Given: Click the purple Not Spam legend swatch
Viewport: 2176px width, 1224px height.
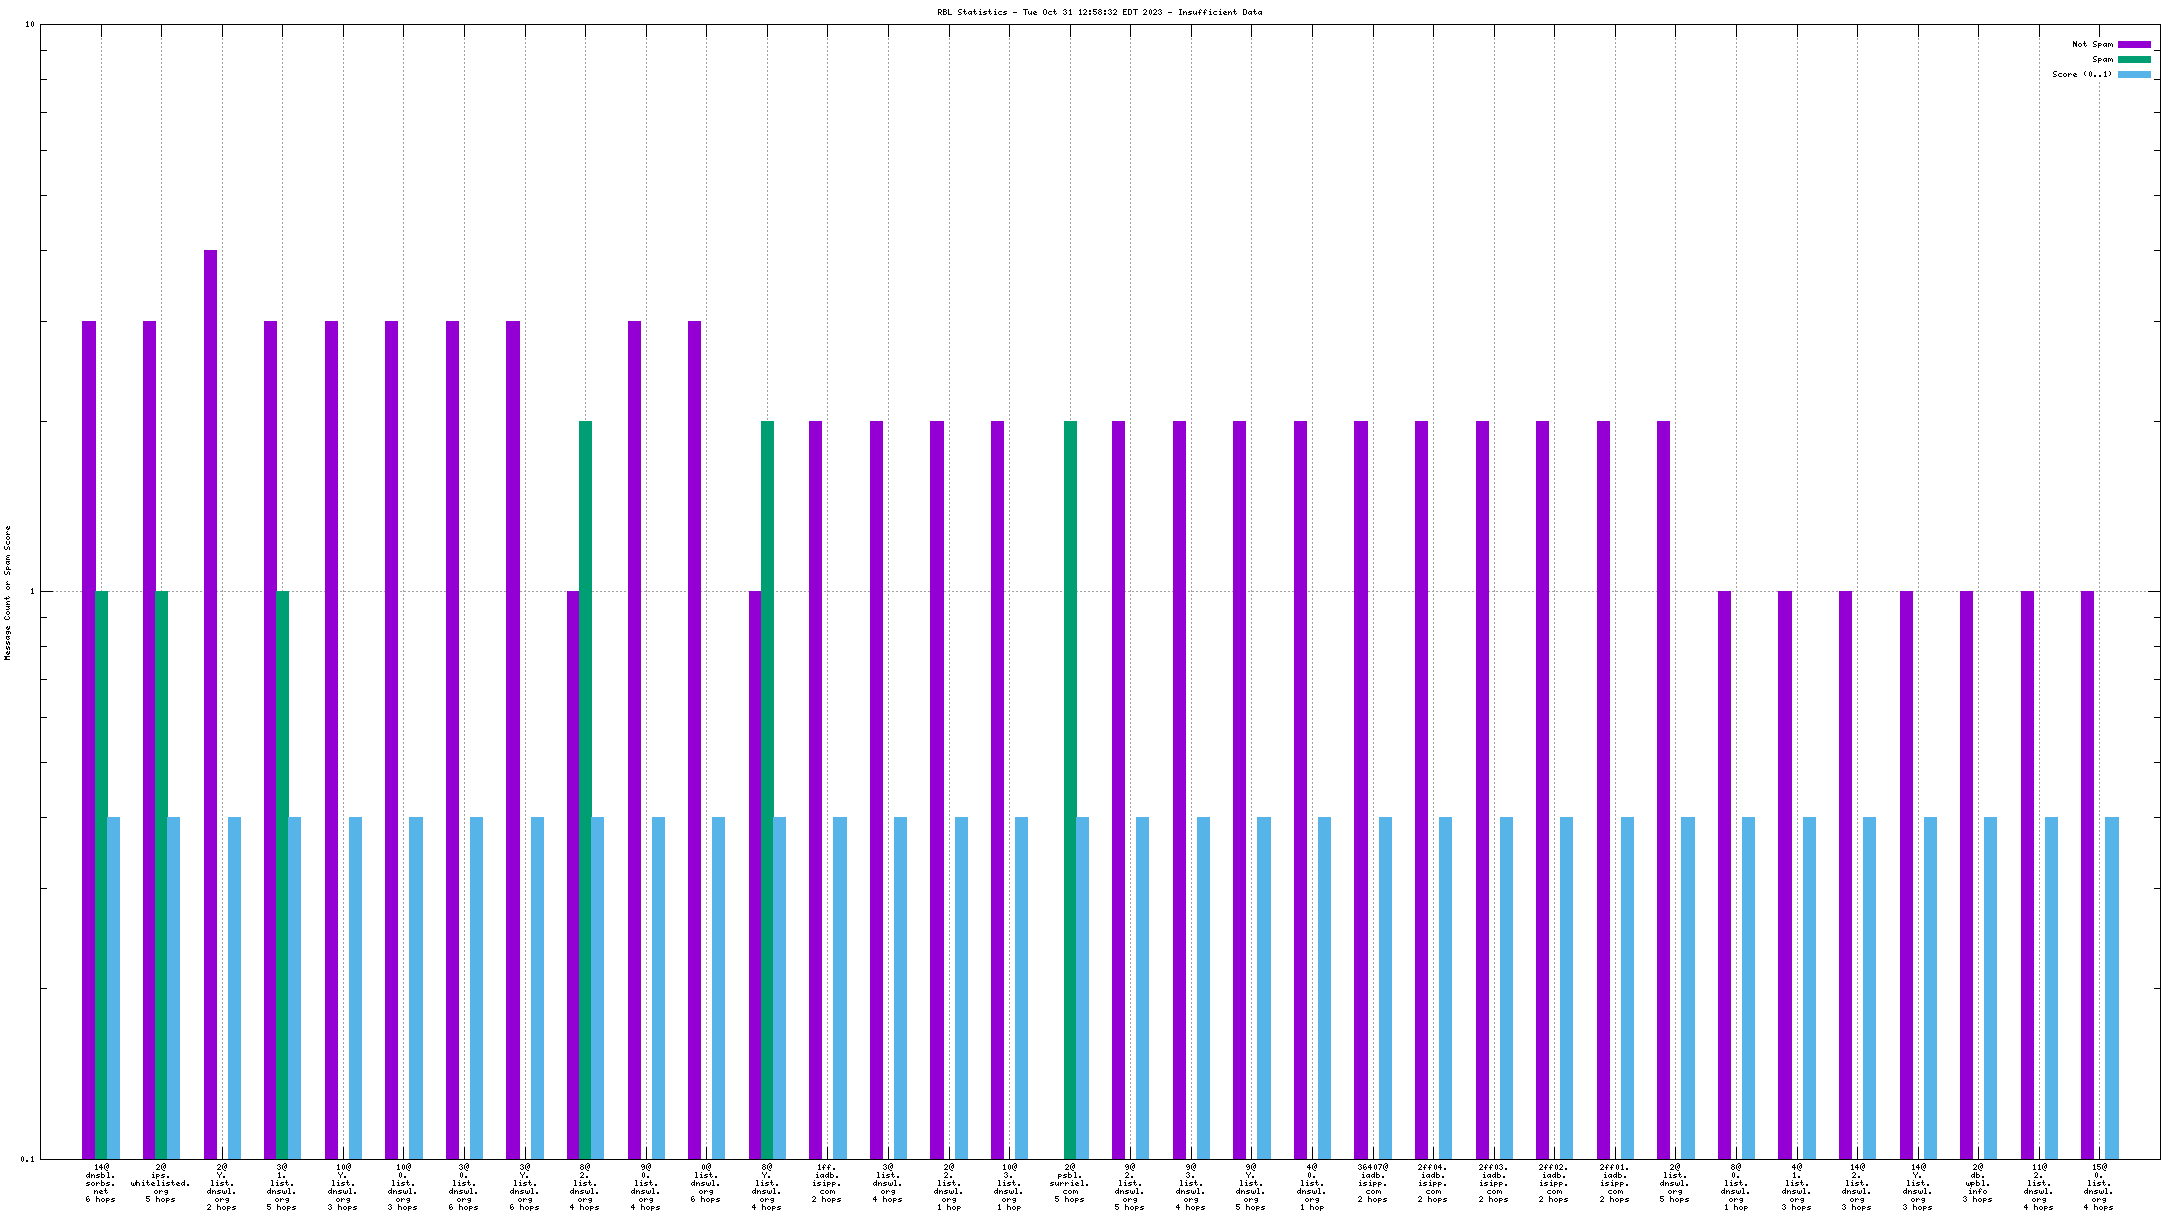Looking at the screenshot, I should (2134, 44).
